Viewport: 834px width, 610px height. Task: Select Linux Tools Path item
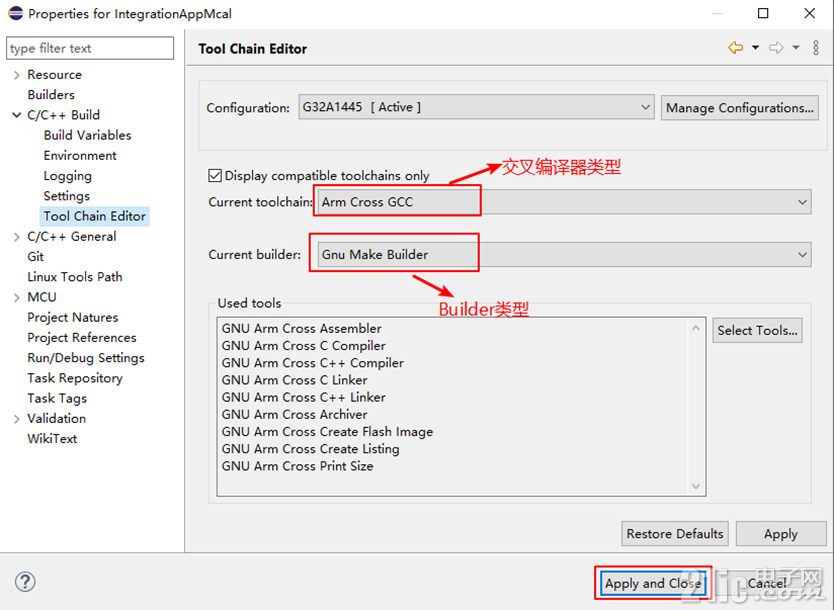coord(75,277)
